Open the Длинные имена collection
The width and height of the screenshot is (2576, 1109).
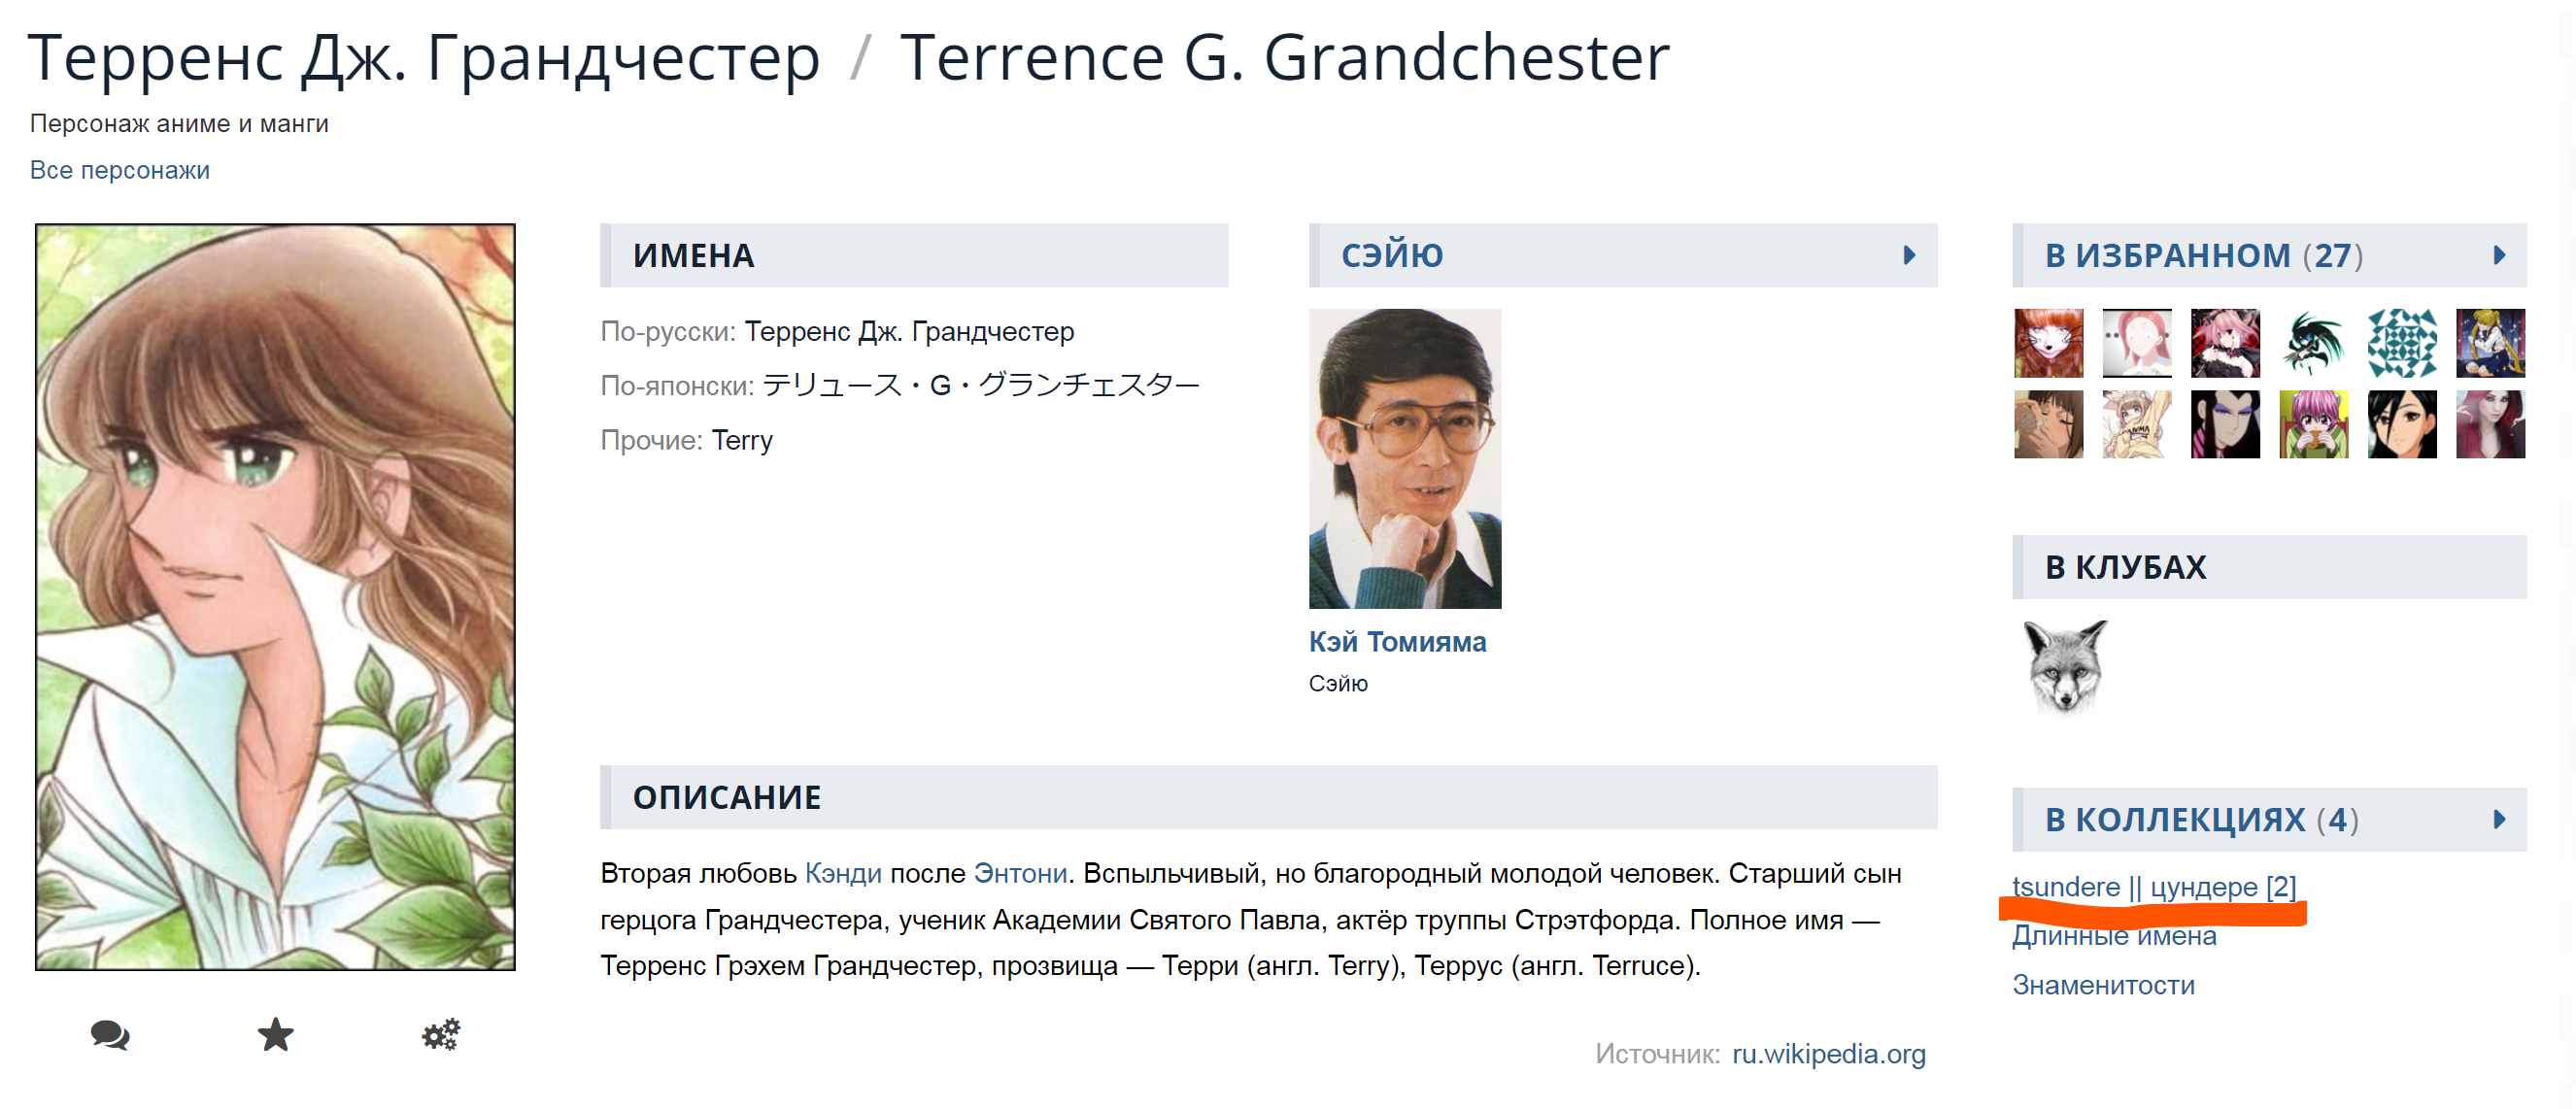pyautogui.click(x=2114, y=938)
